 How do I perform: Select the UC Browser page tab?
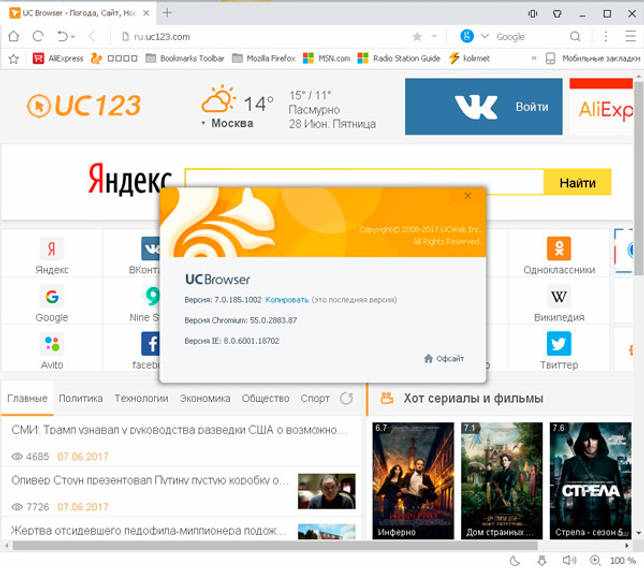click(78, 13)
